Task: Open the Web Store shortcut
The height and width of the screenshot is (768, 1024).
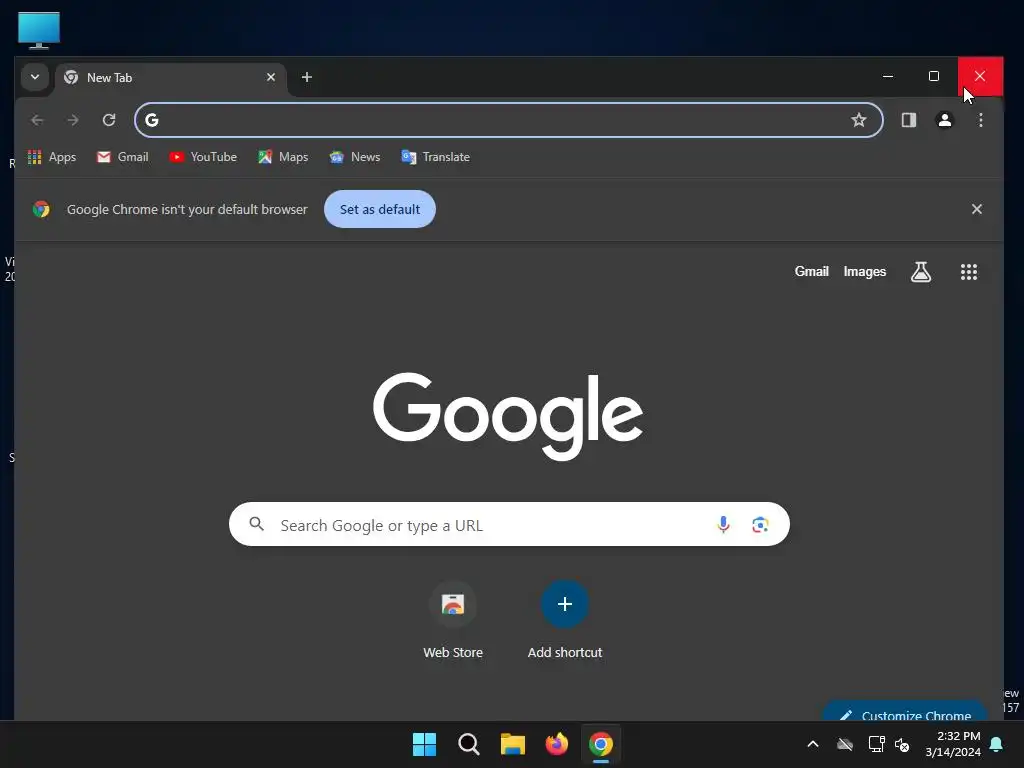Action: (453, 620)
